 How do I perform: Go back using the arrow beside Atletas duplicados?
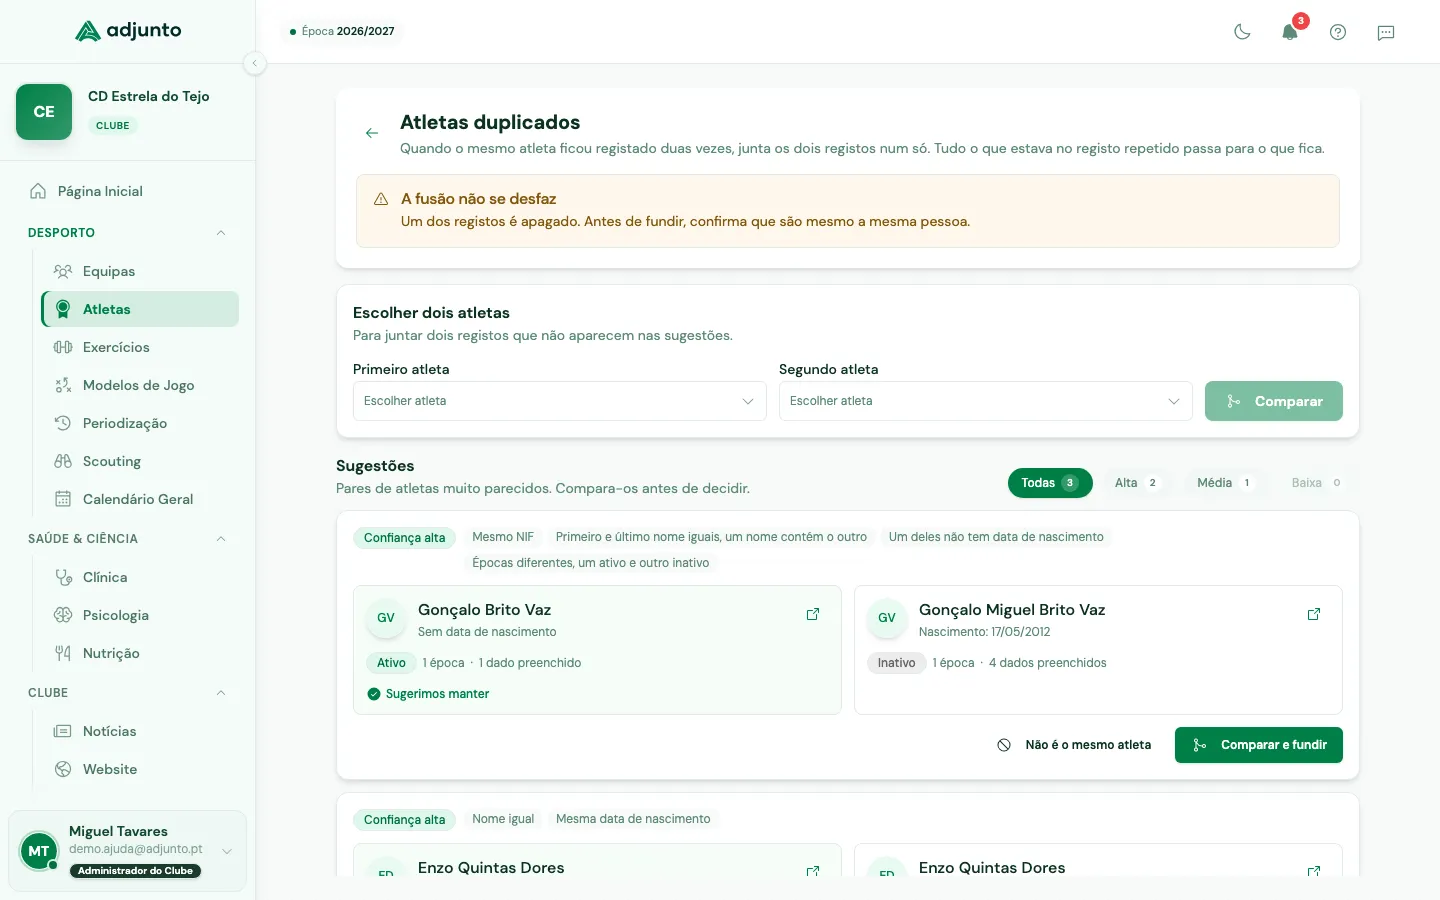pos(372,133)
